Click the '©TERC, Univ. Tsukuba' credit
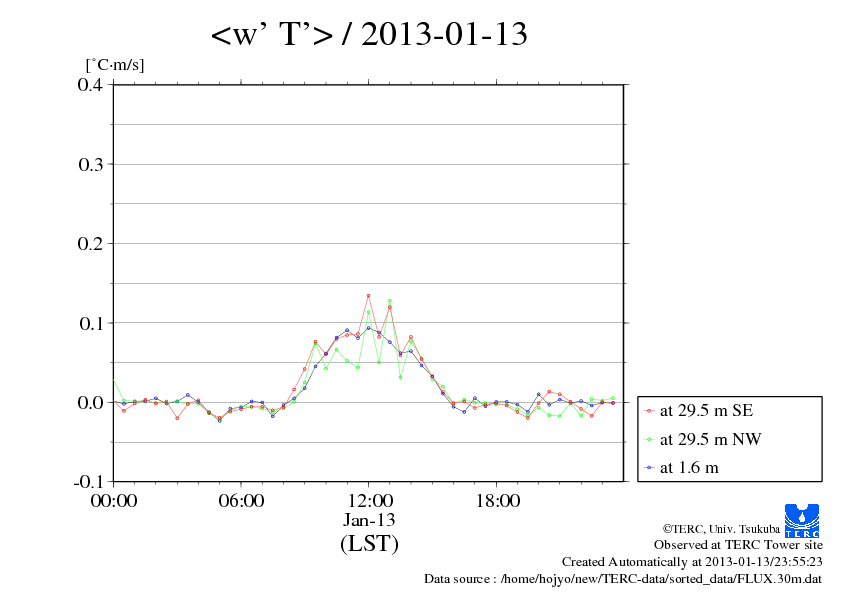Viewport: 842px width, 595px height. [x=721, y=529]
